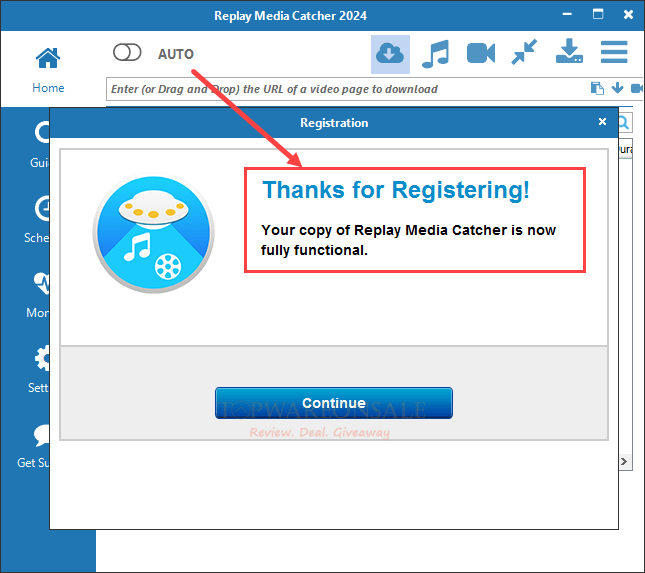
Task: Click the Continue button
Action: point(334,403)
